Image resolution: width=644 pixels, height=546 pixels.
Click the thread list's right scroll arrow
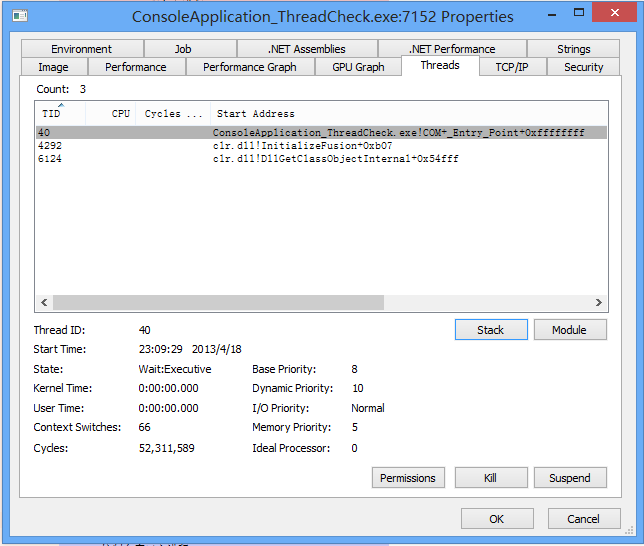point(599,302)
